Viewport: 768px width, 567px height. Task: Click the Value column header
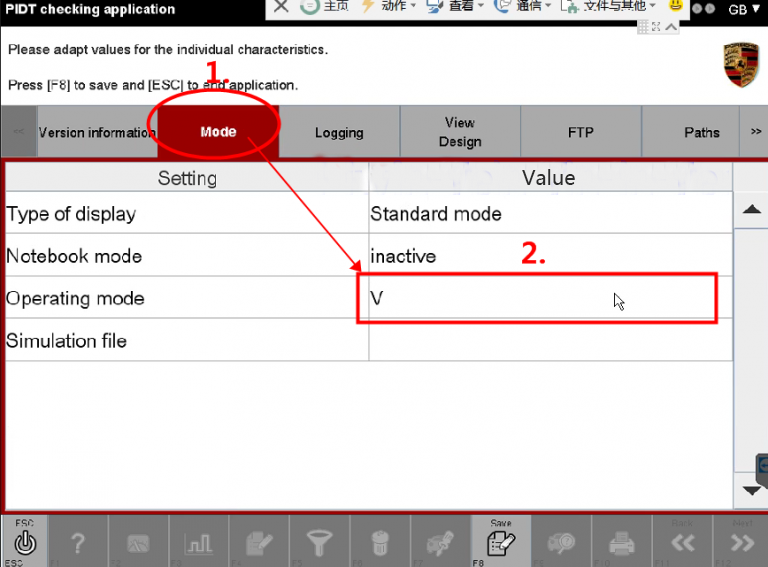point(549,178)
